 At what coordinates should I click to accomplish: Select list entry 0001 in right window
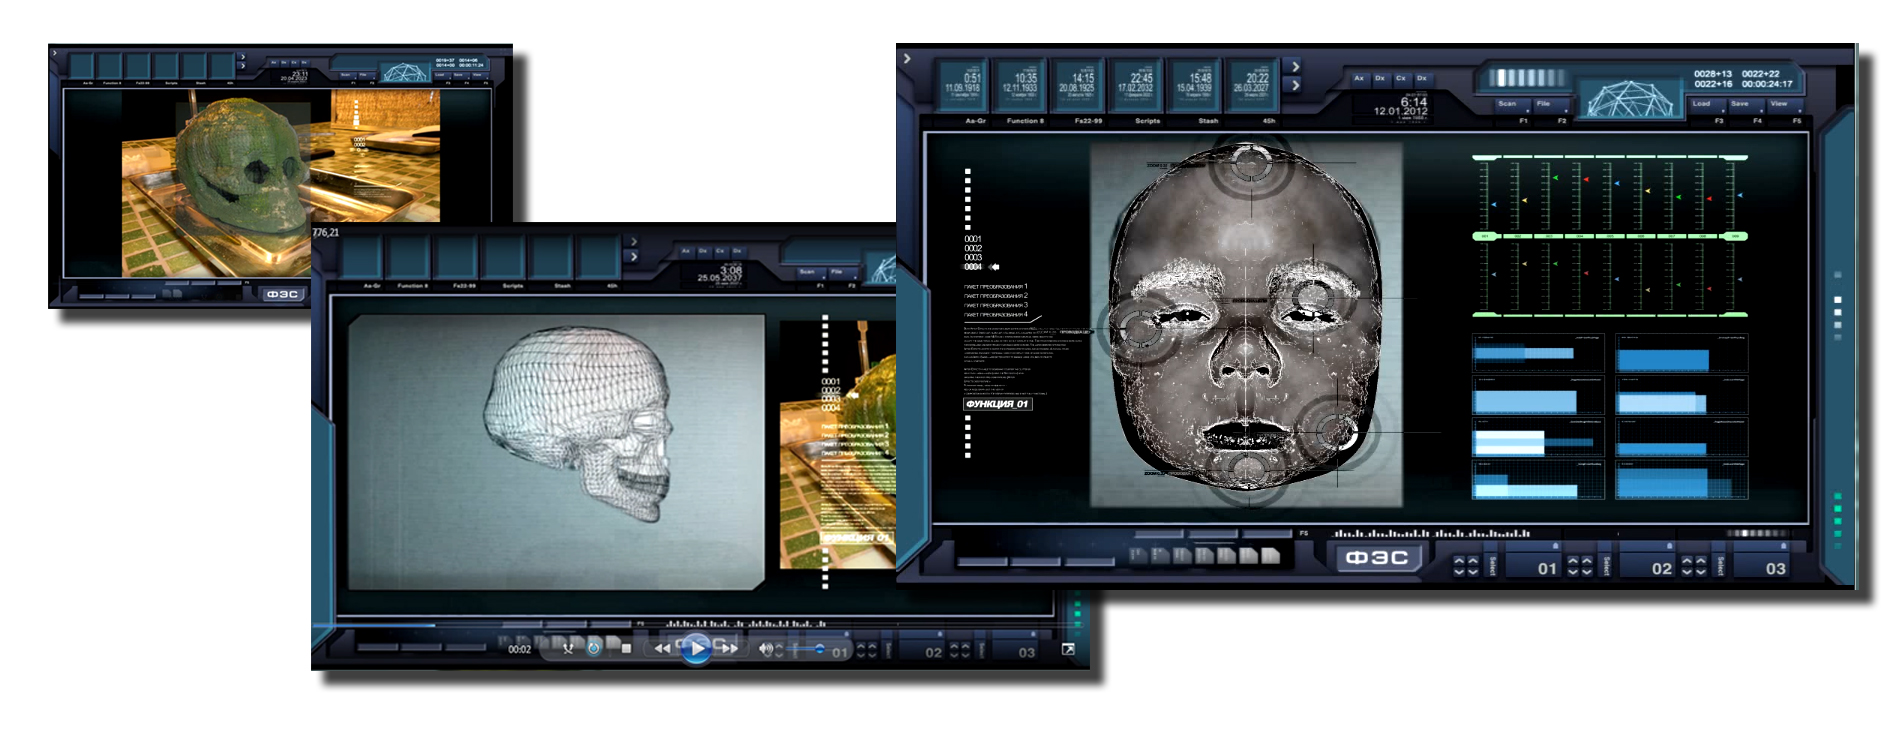coord(973,239)
